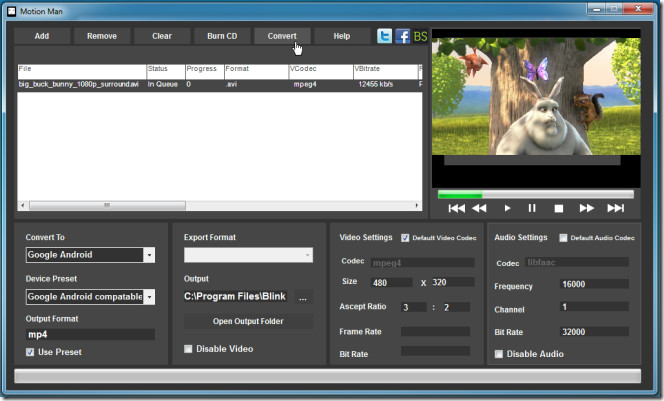Expand the Convert To dropdown
664x401 pixels.
pyautogui.click(x=149, y=255)
